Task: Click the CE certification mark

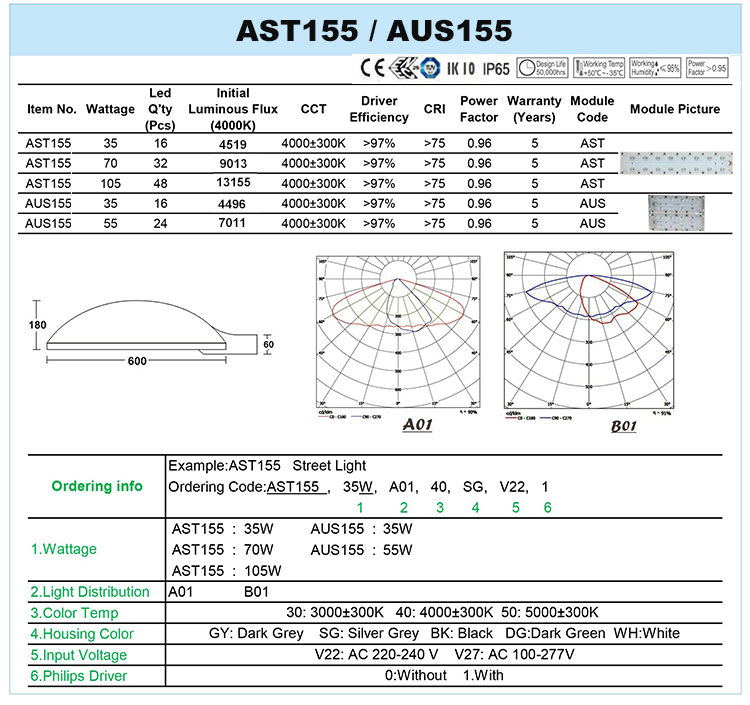Action: click(x=372, y=68)
